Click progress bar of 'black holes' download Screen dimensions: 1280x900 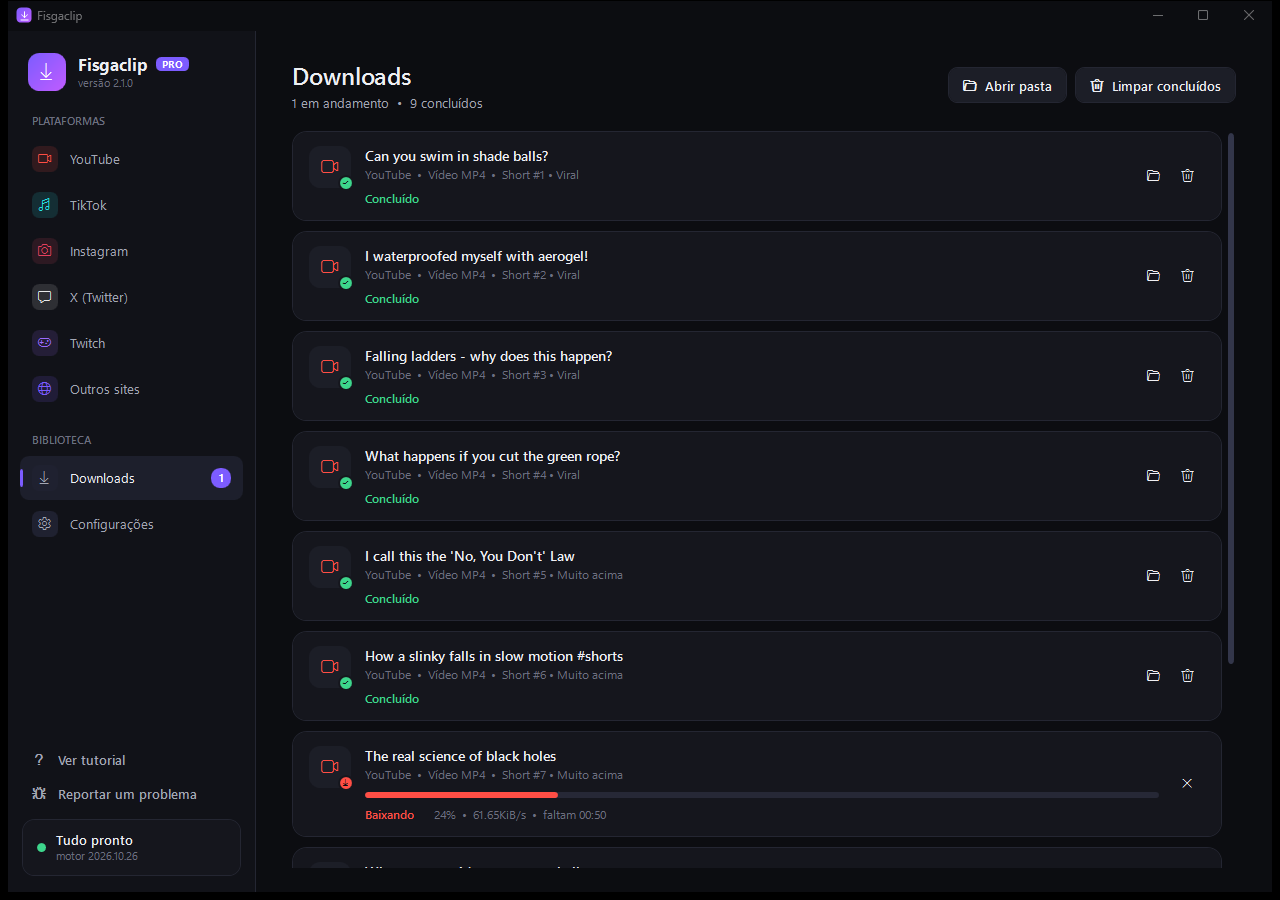(762, 795)
